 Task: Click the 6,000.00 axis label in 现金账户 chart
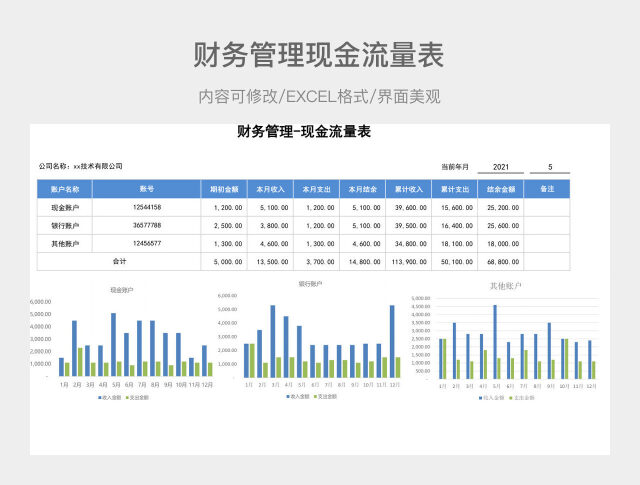pos(40,302)
